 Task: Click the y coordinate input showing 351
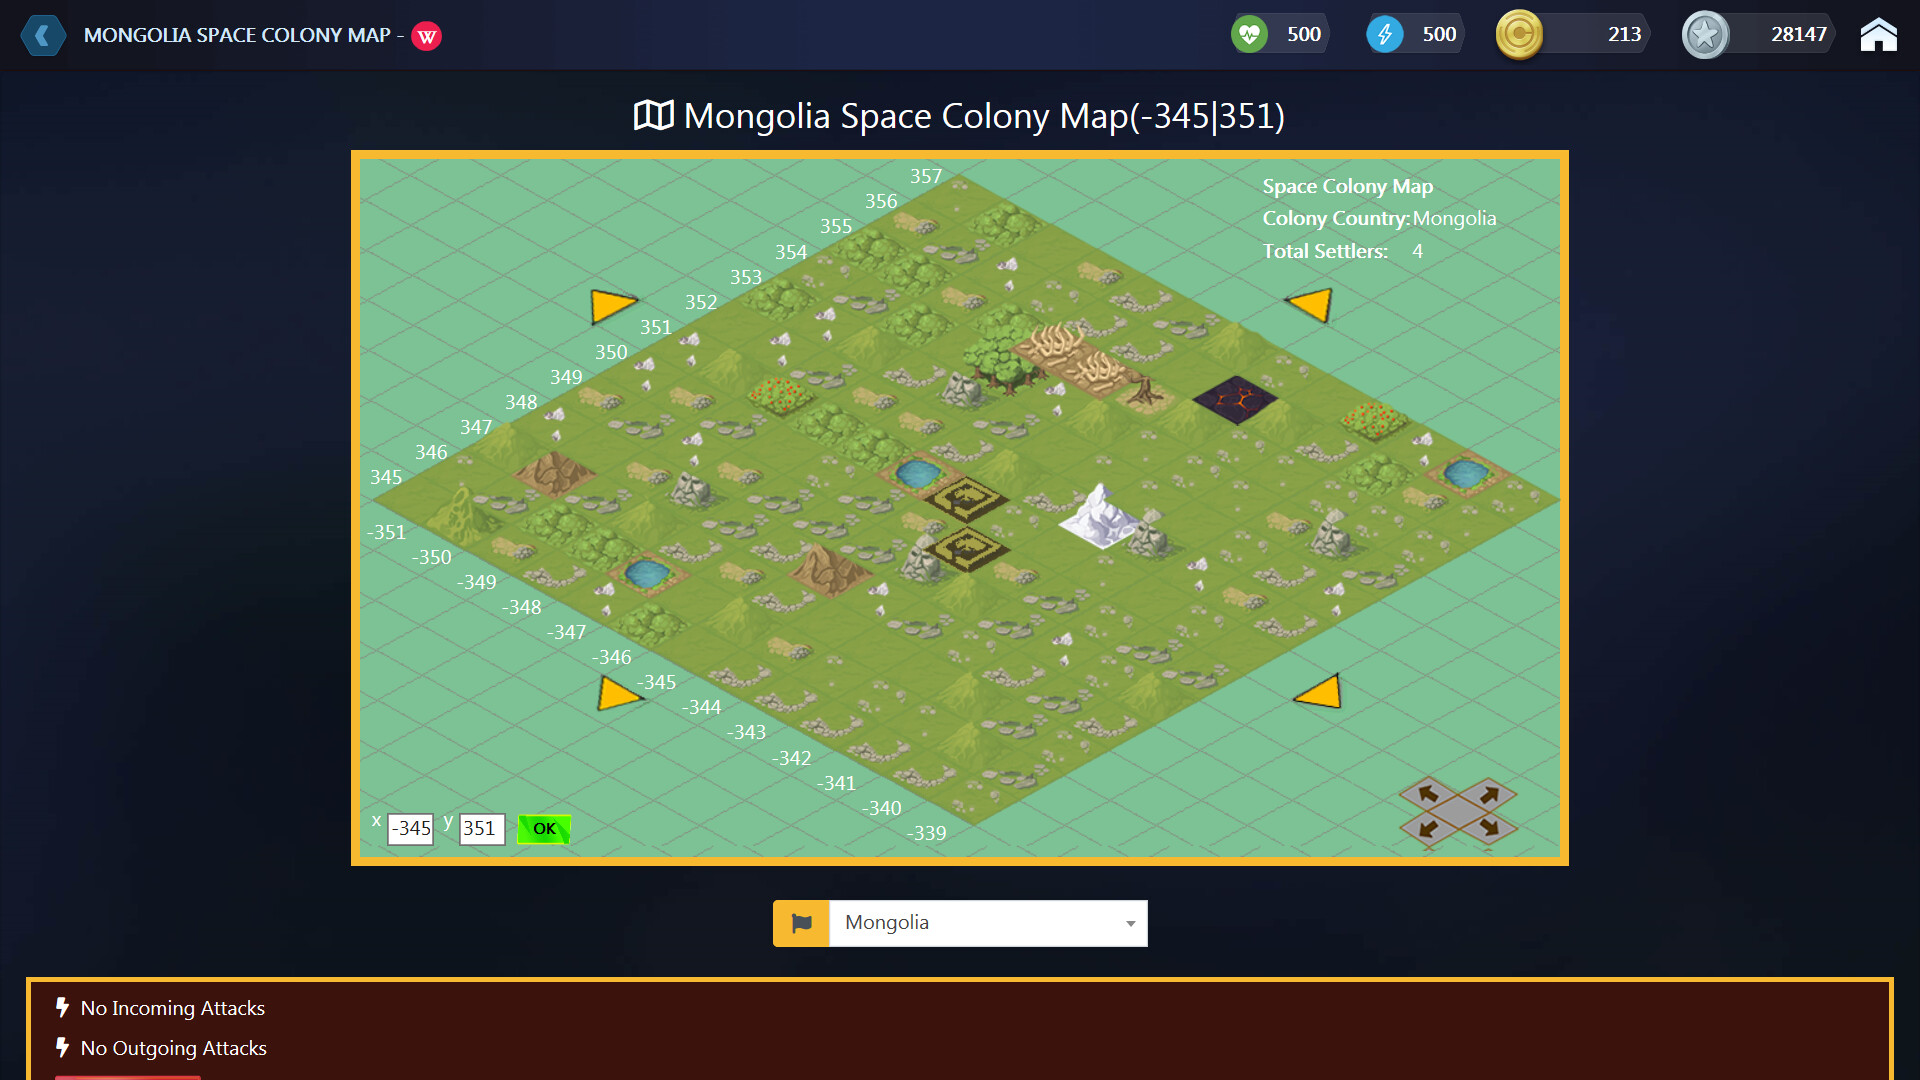click(x=481, y=829)
